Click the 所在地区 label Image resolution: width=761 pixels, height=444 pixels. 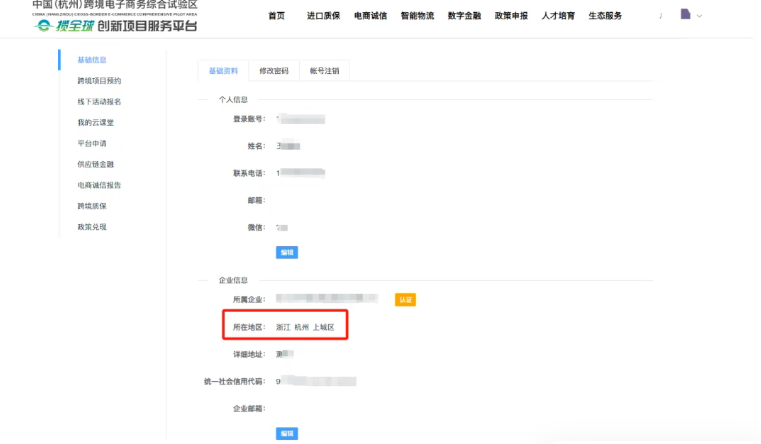click(249, 327)
